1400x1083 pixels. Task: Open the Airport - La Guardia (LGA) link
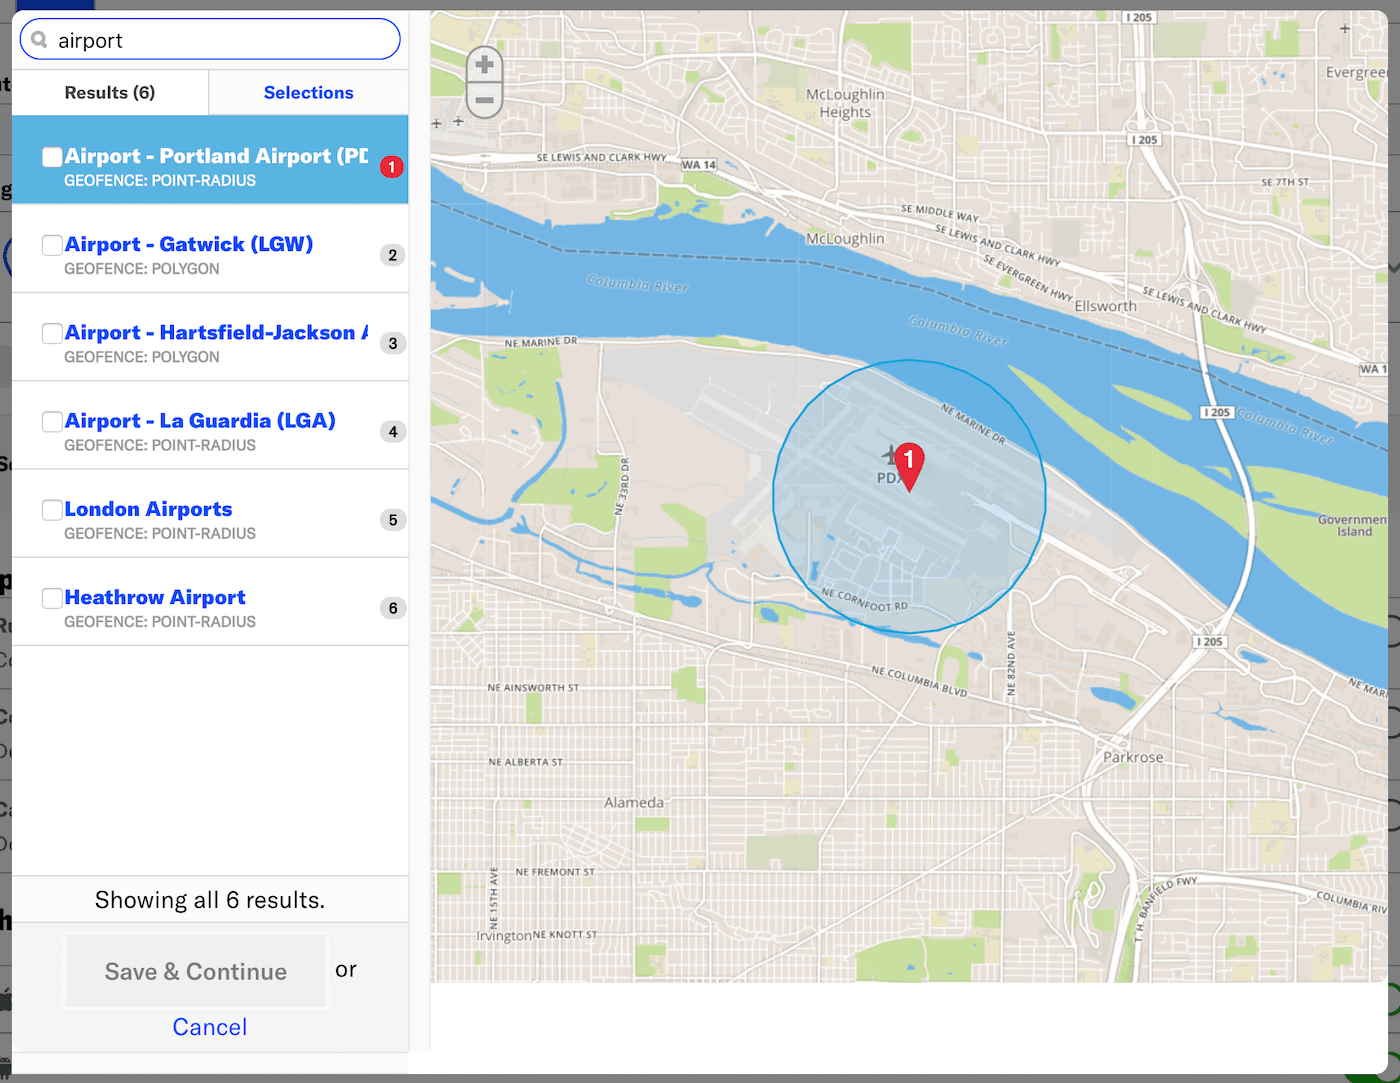tap(200, 421)
